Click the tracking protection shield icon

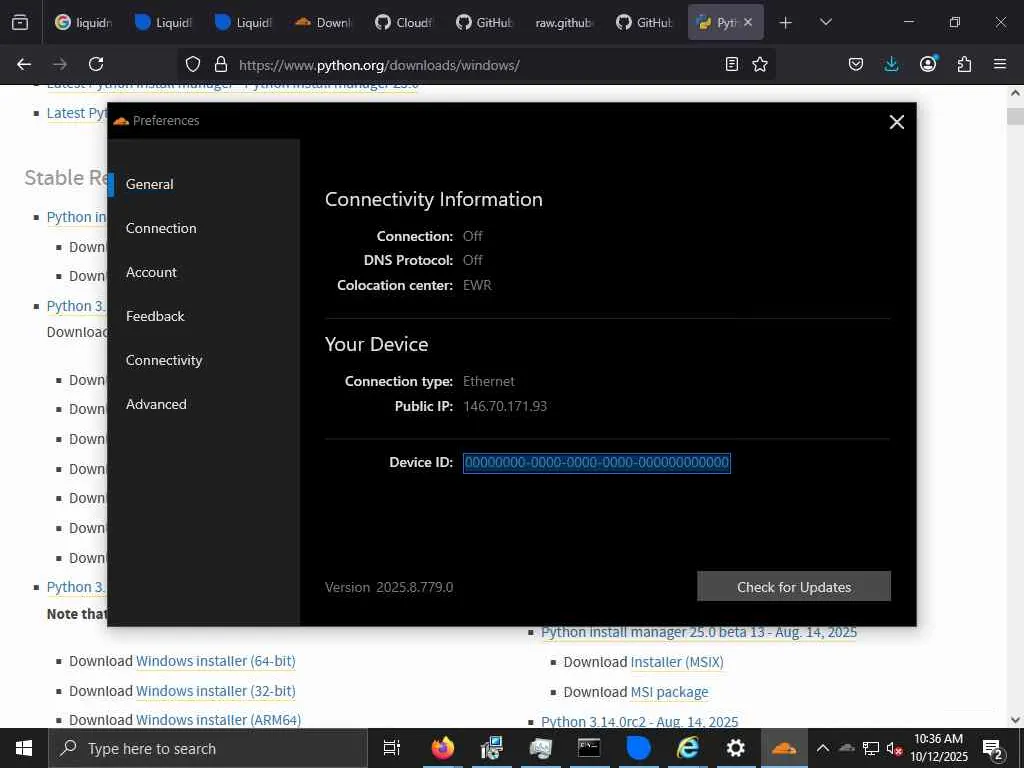tap(193, 64)
